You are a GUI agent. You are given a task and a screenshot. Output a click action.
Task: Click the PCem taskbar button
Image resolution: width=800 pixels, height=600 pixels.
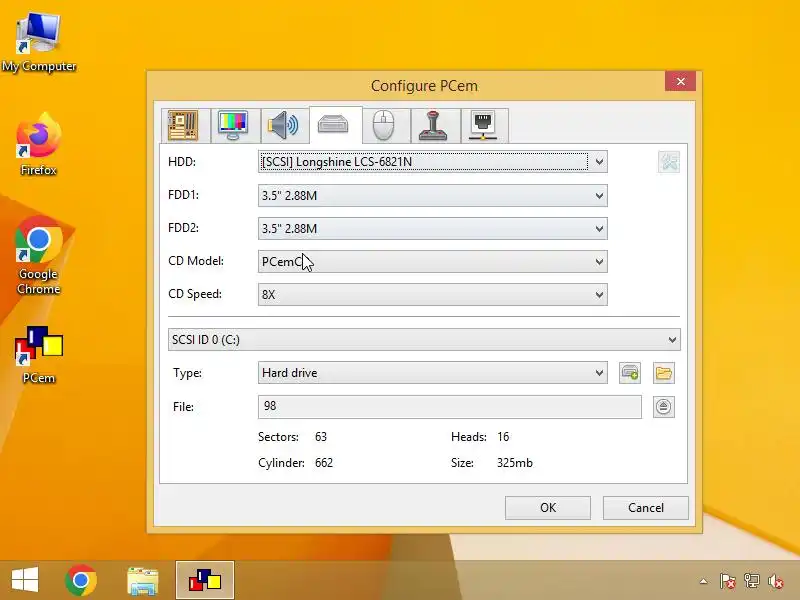point(205,580)
